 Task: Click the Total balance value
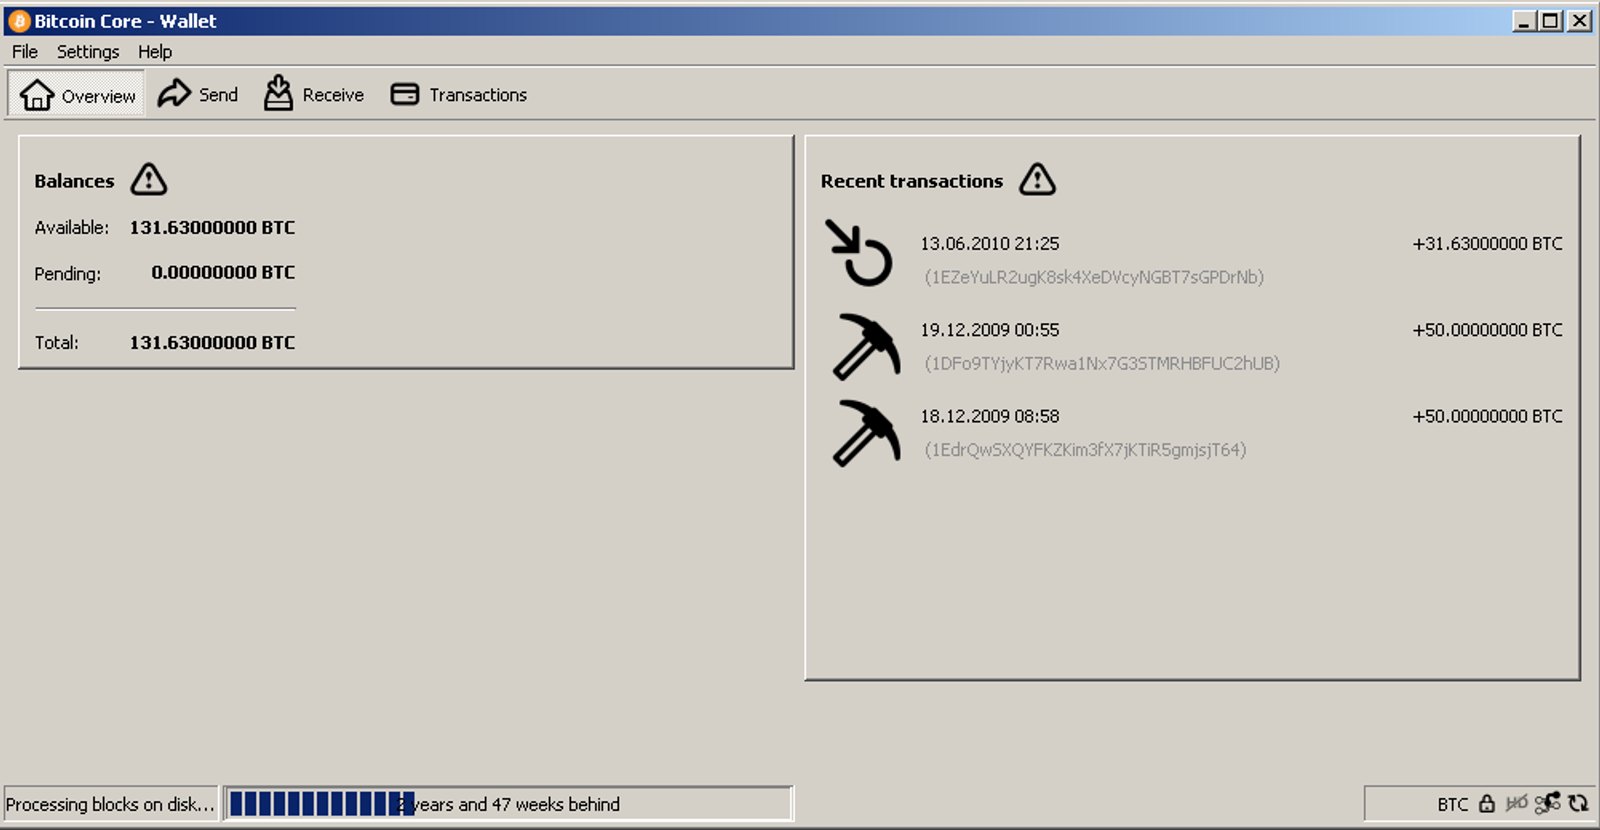tap(212, 342)
